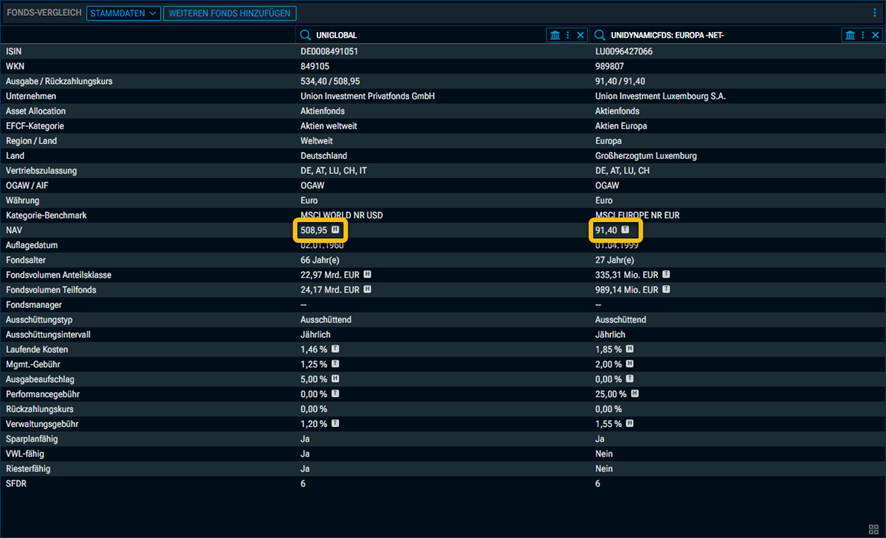Screen dimensions: 886x538
Task: Click the bank icon in the UNIGLOBAL column
Action: (x=555, y=35)
